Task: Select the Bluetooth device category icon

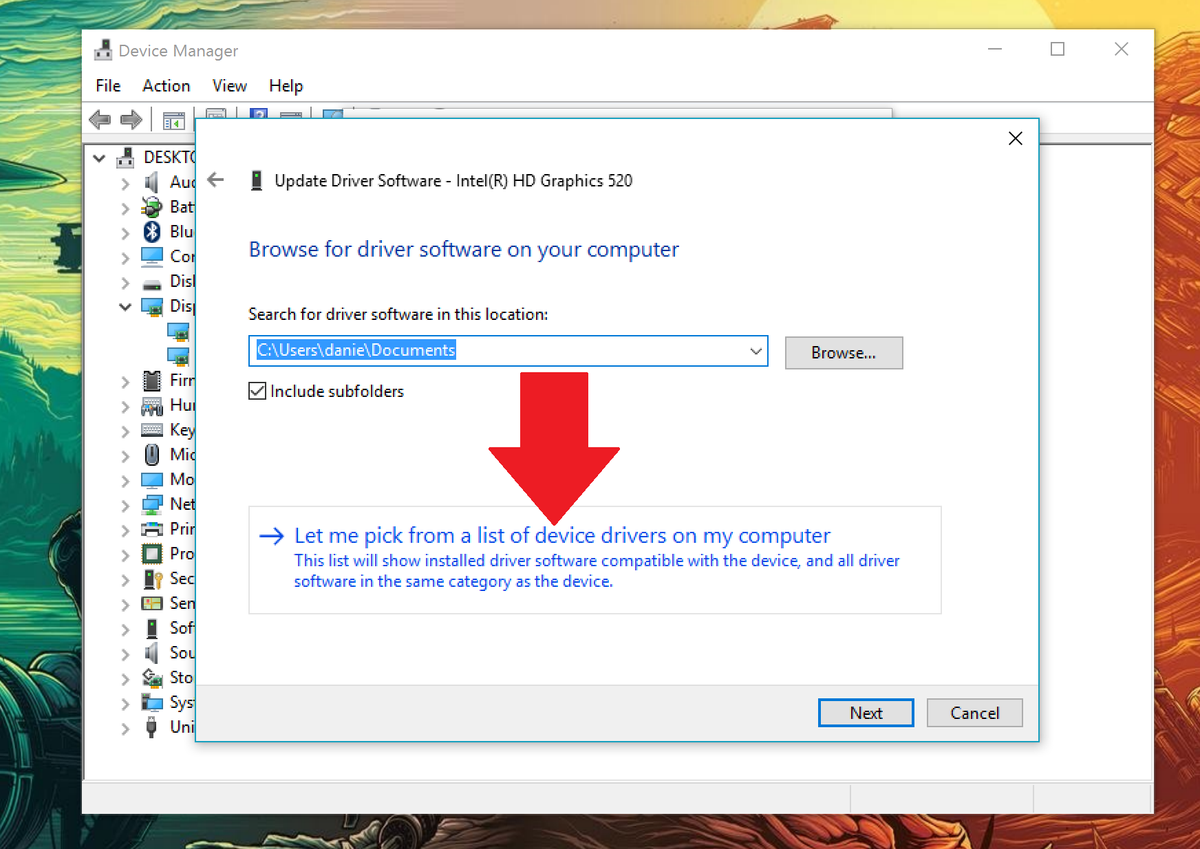Action: click(x=152, y=231)
